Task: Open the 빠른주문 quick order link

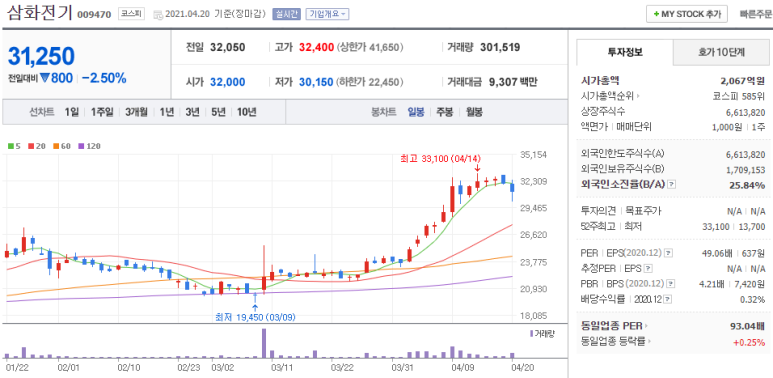Action: point(755,14)
